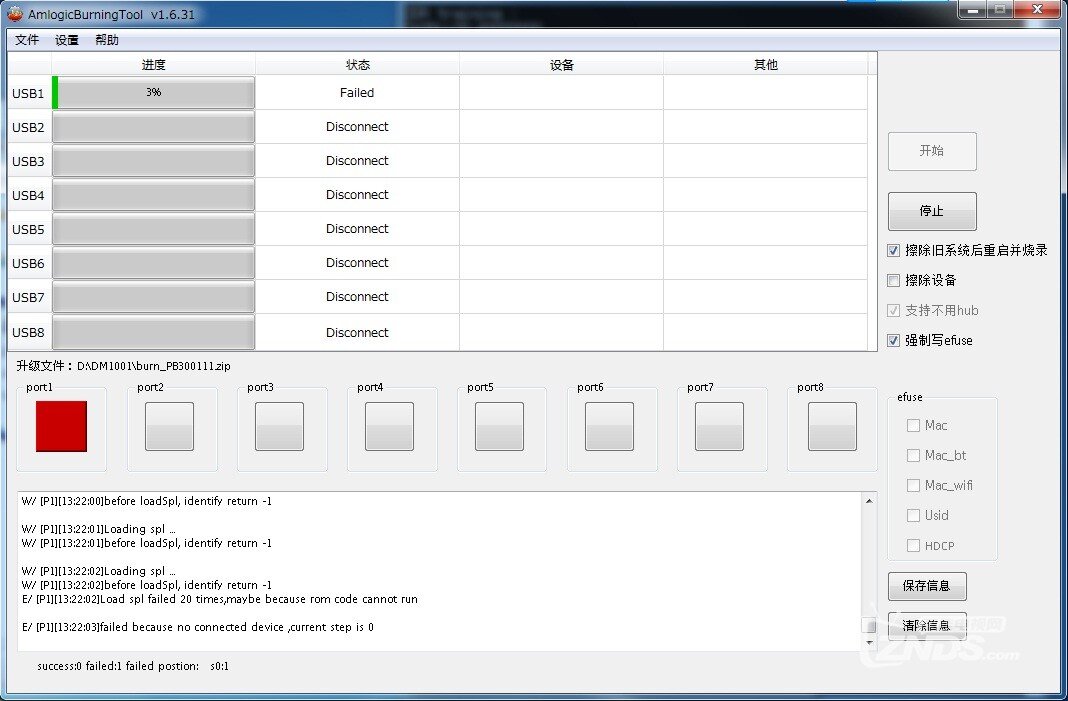1068x701 pixels.
Task: Click the port6 status indicator
Action: 610,426
